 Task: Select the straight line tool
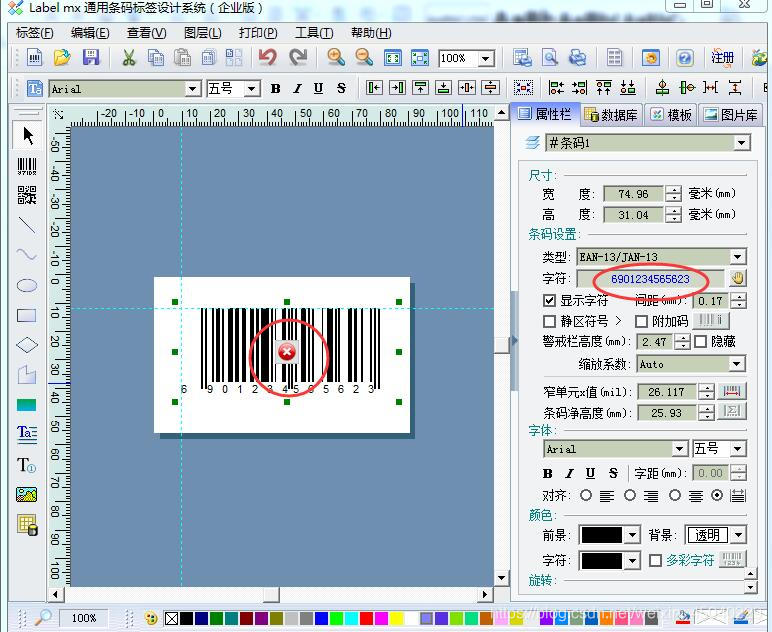(27, 225)
